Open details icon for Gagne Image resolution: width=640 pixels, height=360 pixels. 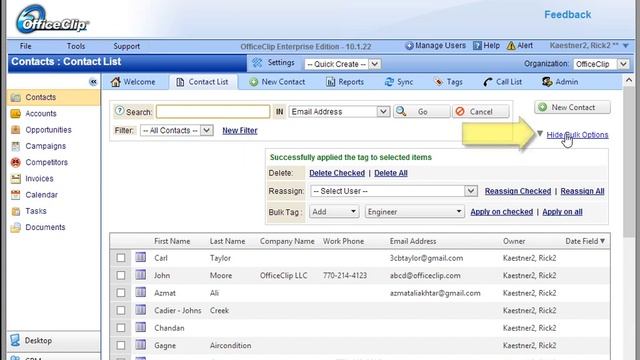point(141,345)
